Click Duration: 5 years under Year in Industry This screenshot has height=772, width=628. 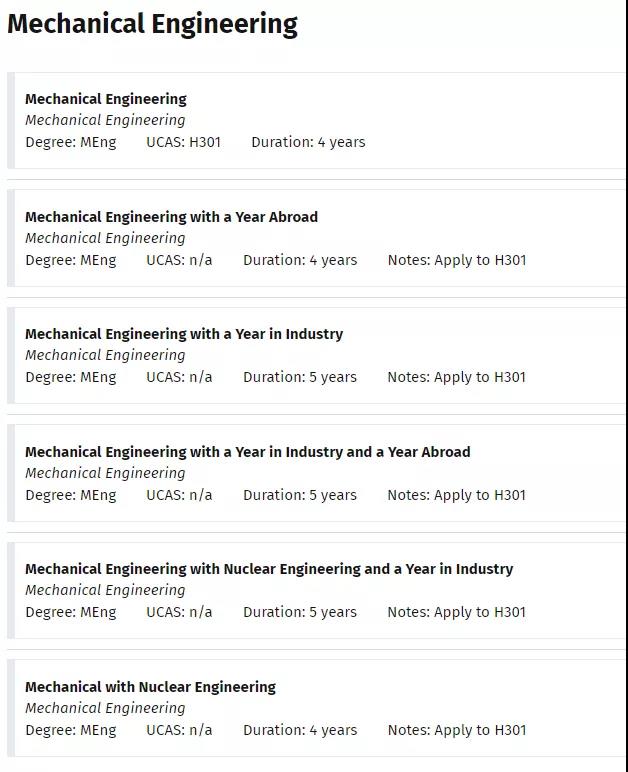pos(300,377)
